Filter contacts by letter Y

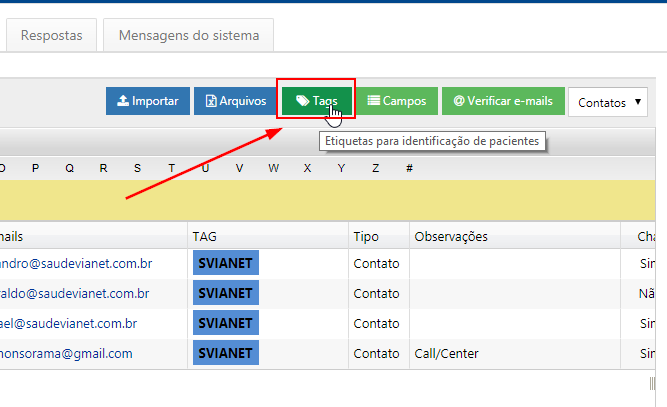(341, 168)
